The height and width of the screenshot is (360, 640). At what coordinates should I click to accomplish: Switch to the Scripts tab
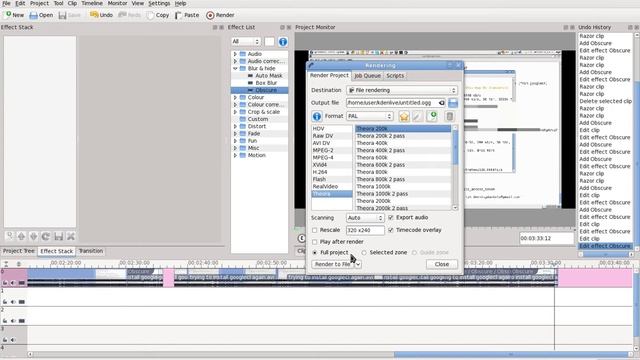click(395, 76)
